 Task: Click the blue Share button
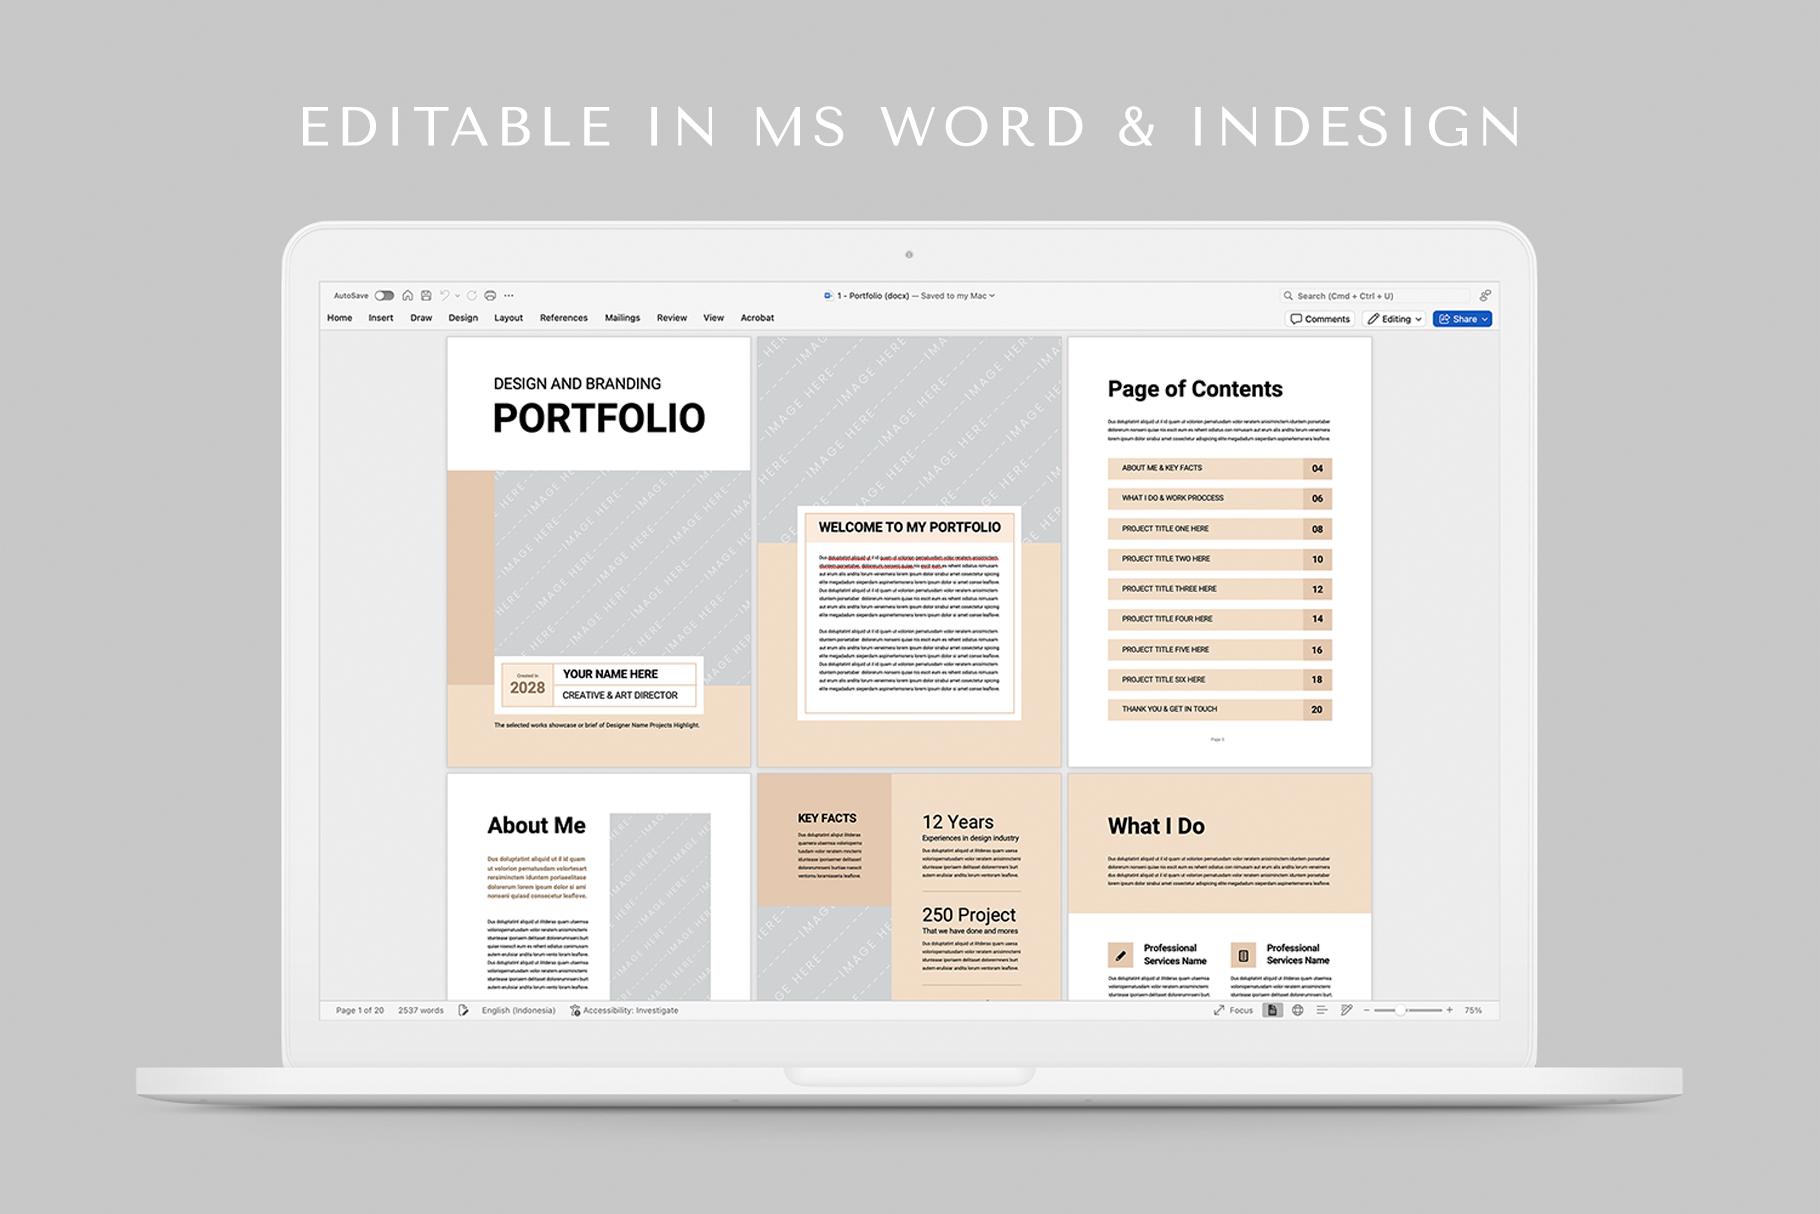(x=1461, y=318)
